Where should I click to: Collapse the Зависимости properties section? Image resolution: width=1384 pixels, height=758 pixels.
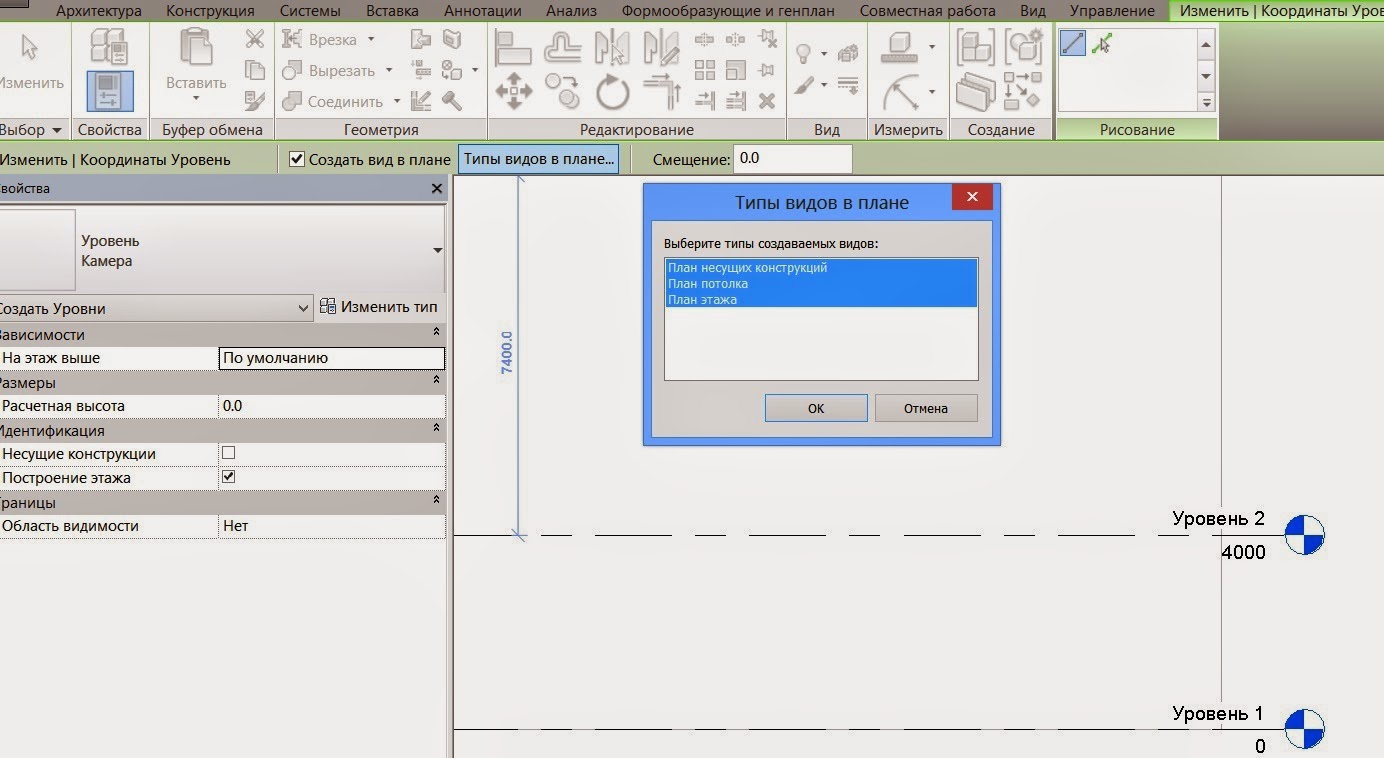coord(436,334)
